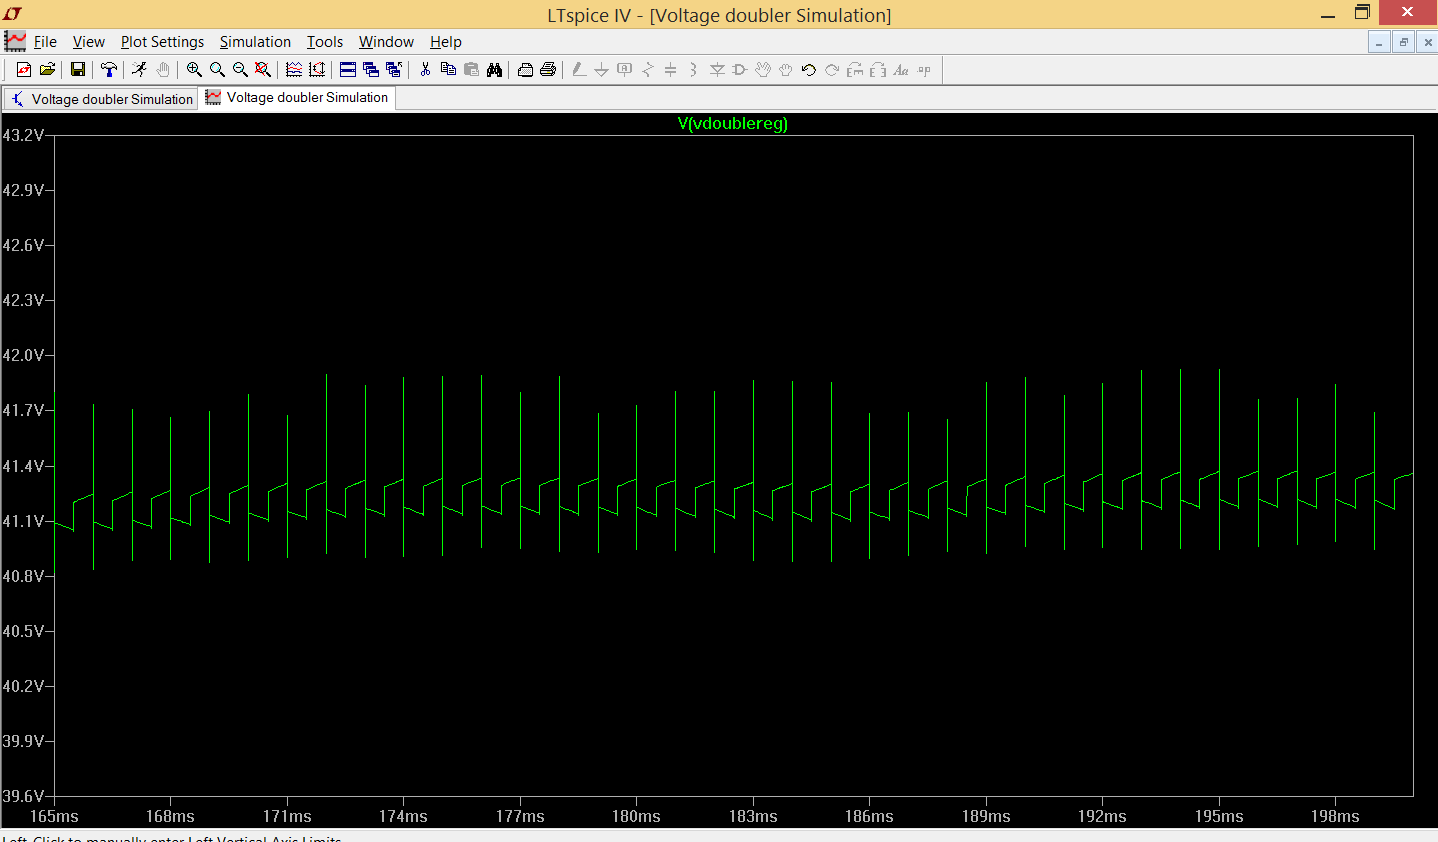Viewport: 1438px width, 842px height.
Task: Click the Close All Windows icon
Action: pyautogui.click(x=394, y=69)
